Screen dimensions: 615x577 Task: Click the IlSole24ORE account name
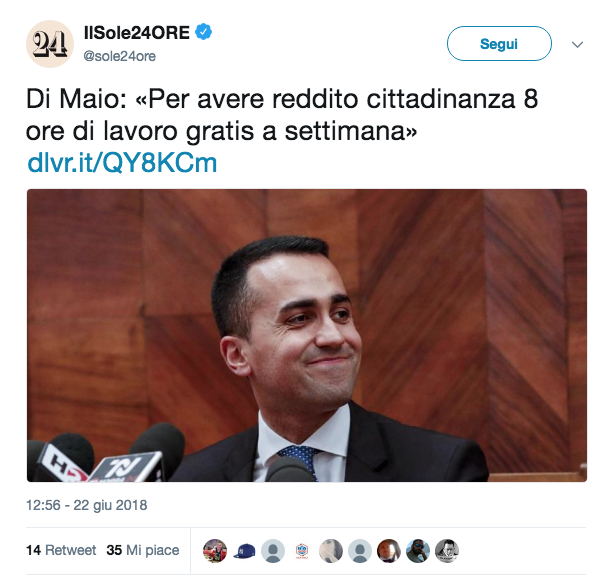coord(137,33)
